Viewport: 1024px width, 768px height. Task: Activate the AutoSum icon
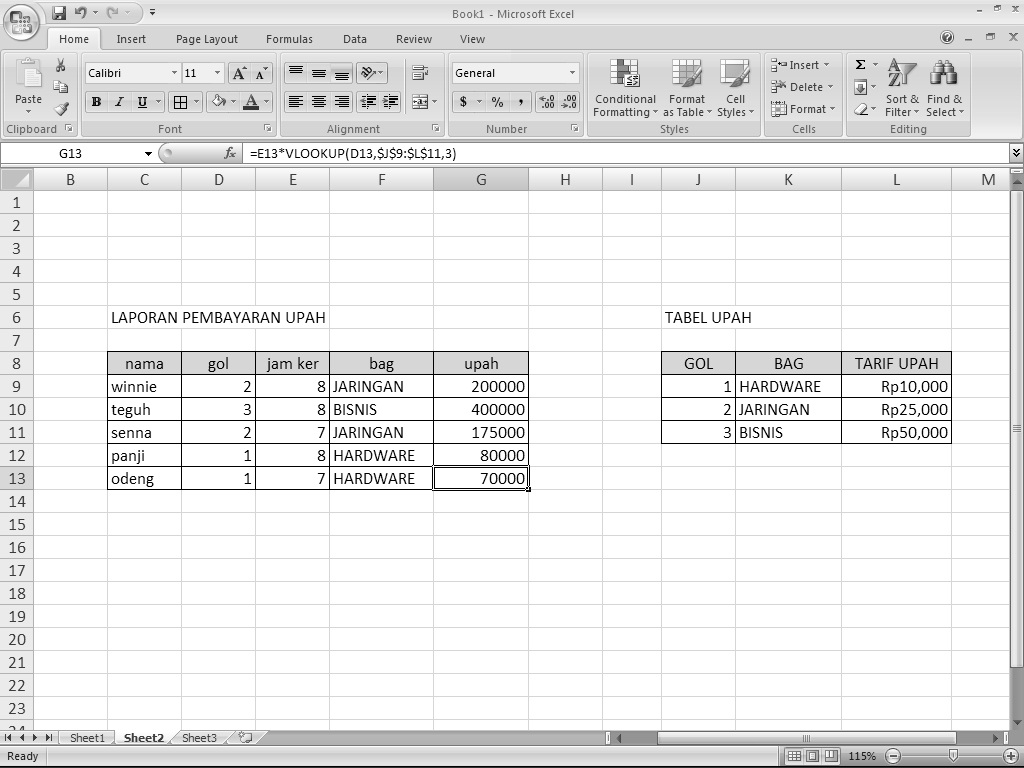coord(858,64)
